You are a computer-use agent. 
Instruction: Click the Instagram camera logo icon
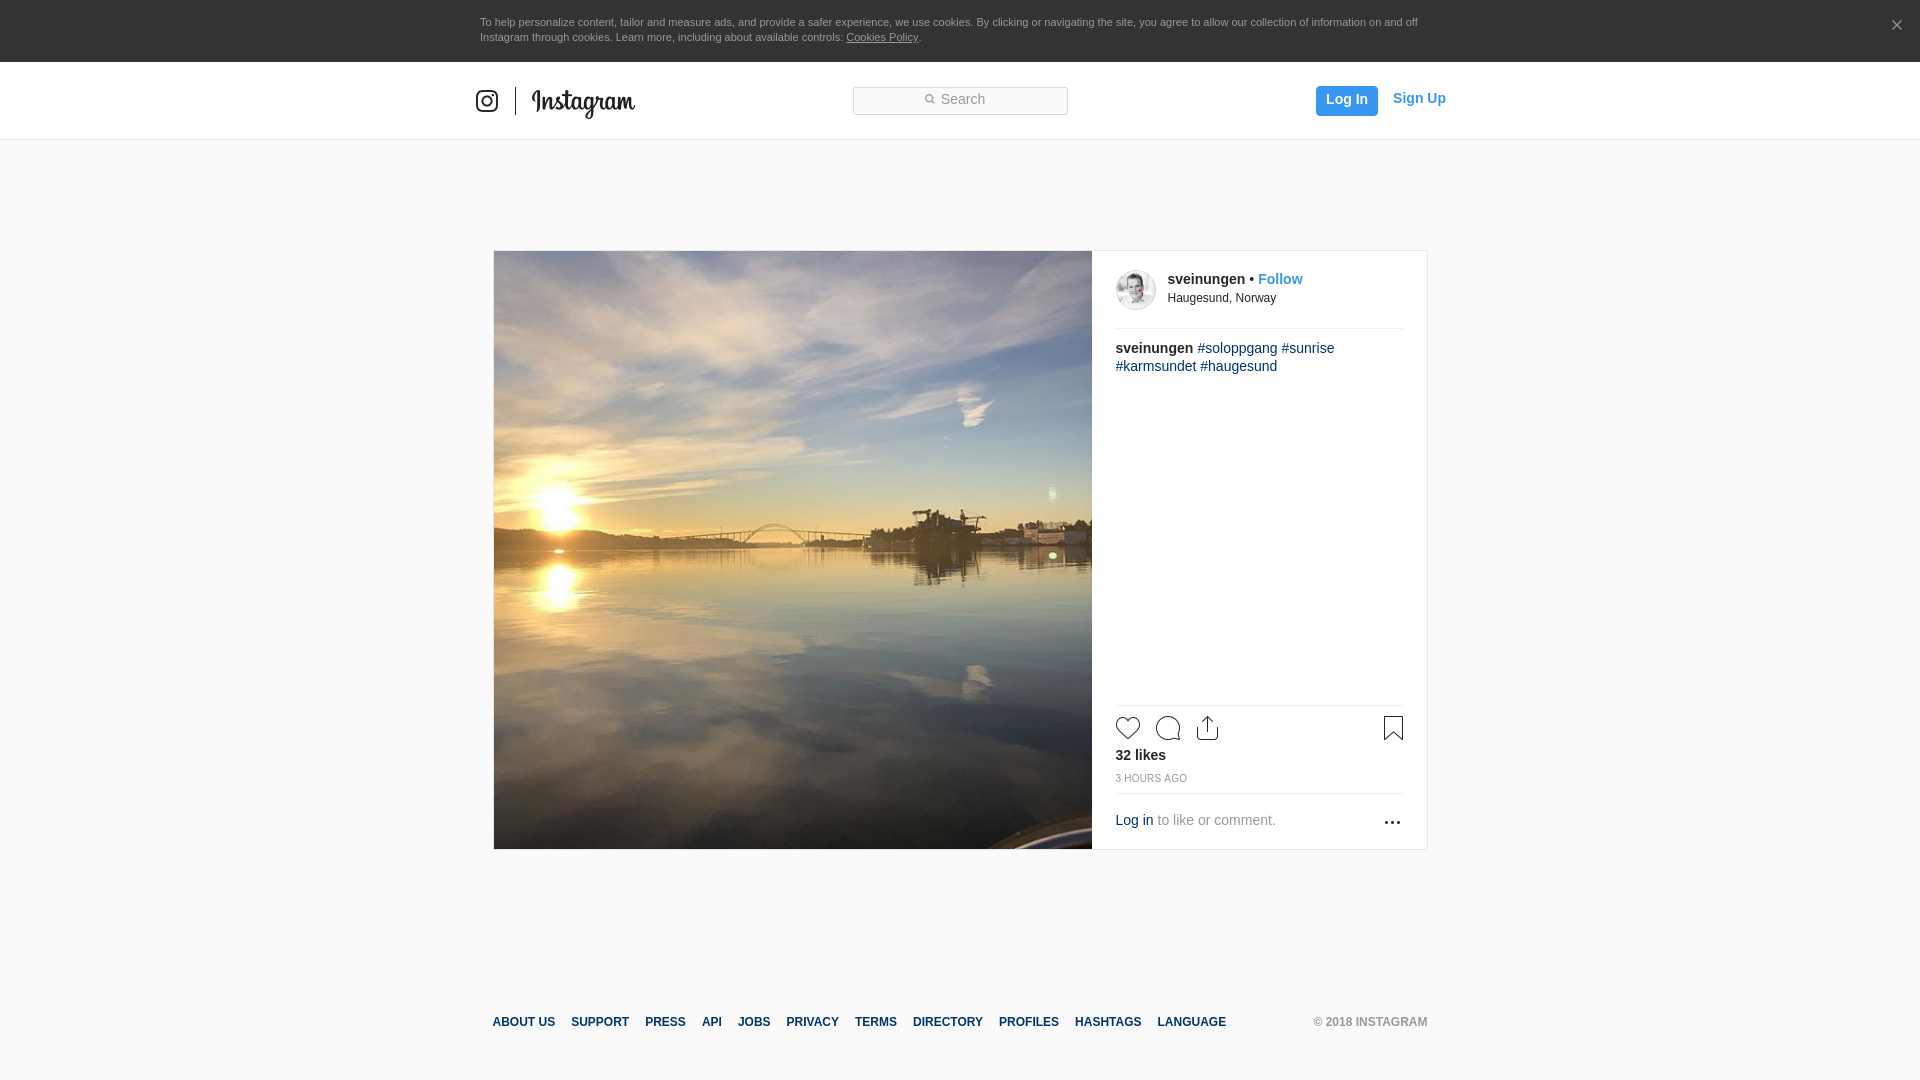(487, 101)
